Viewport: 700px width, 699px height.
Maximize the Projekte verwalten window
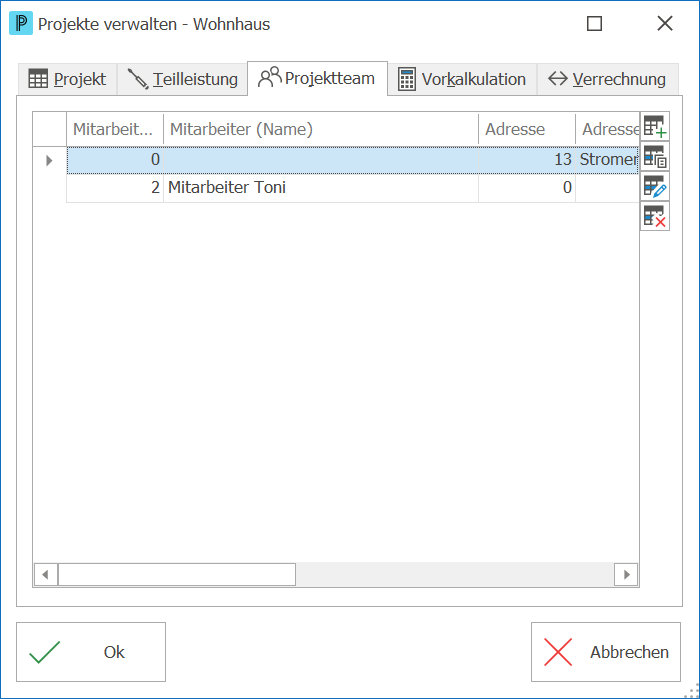tap(594, 23)
